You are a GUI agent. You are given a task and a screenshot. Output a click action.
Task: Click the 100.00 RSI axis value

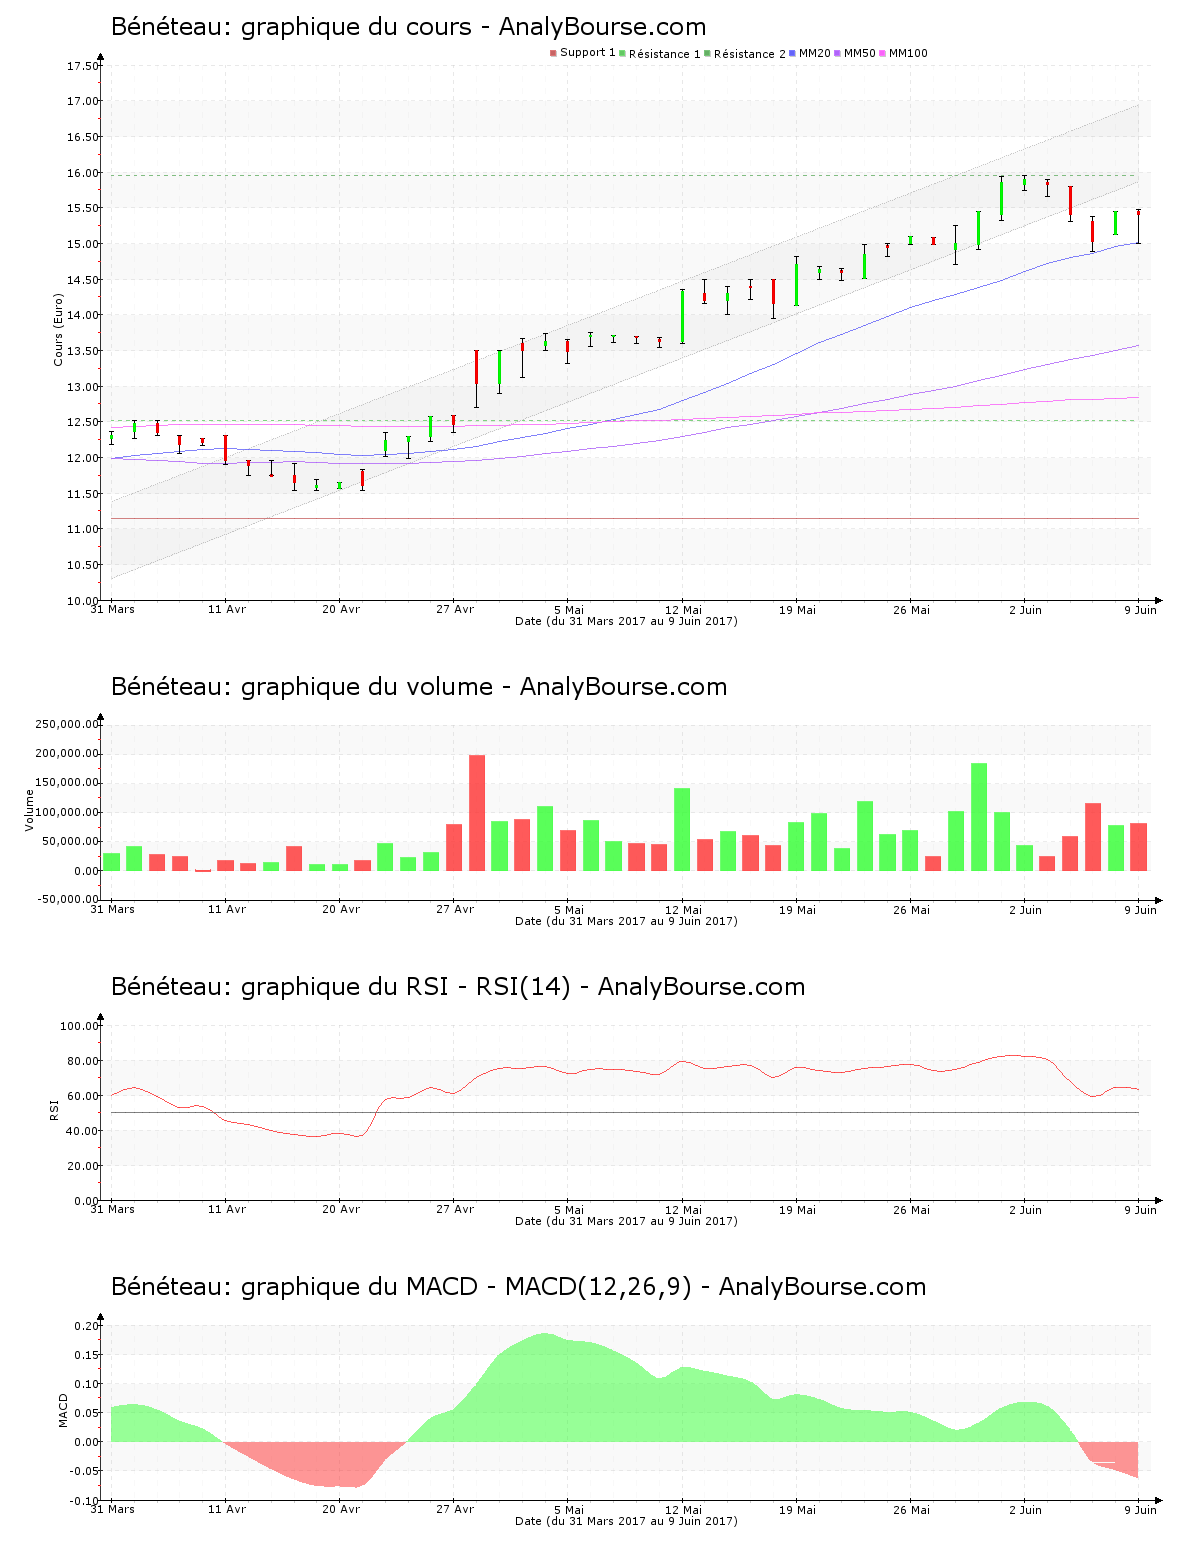point(80,1026)
